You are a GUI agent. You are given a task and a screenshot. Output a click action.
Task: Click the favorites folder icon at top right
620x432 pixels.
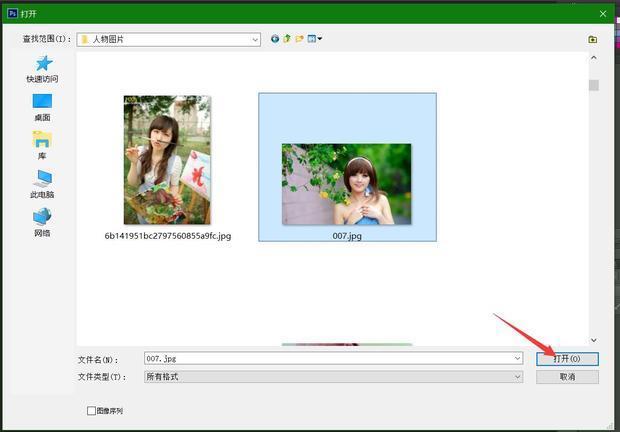[593, 39]
